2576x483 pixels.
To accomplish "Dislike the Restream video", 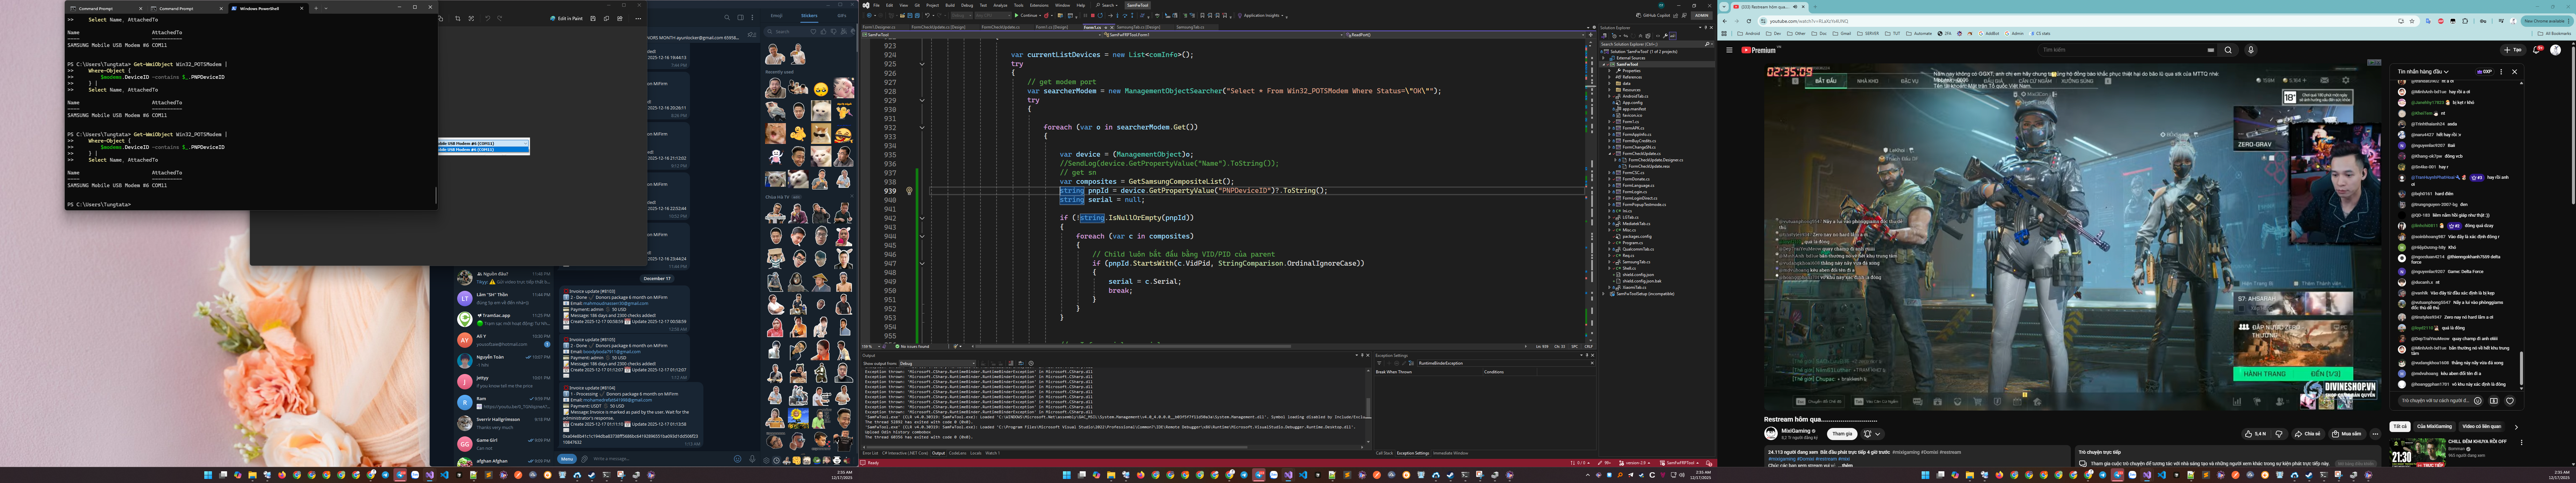I will pyautogui.click(x=2279, y=434).
